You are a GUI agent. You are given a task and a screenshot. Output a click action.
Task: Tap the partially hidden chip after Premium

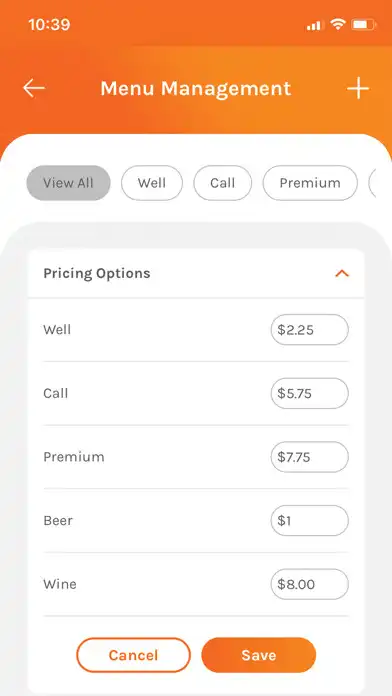point(372,183)
